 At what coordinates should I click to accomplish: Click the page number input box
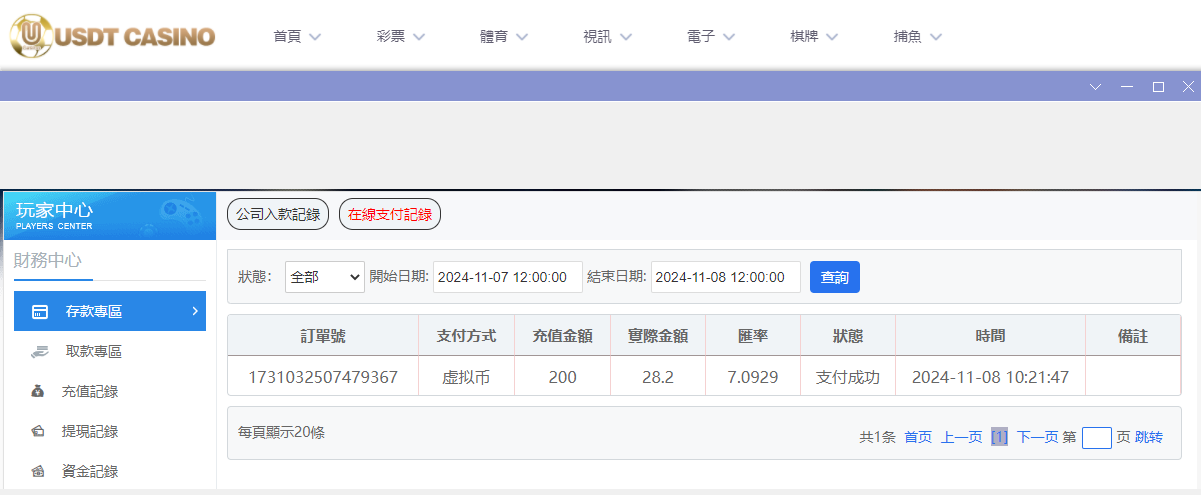1096,437
